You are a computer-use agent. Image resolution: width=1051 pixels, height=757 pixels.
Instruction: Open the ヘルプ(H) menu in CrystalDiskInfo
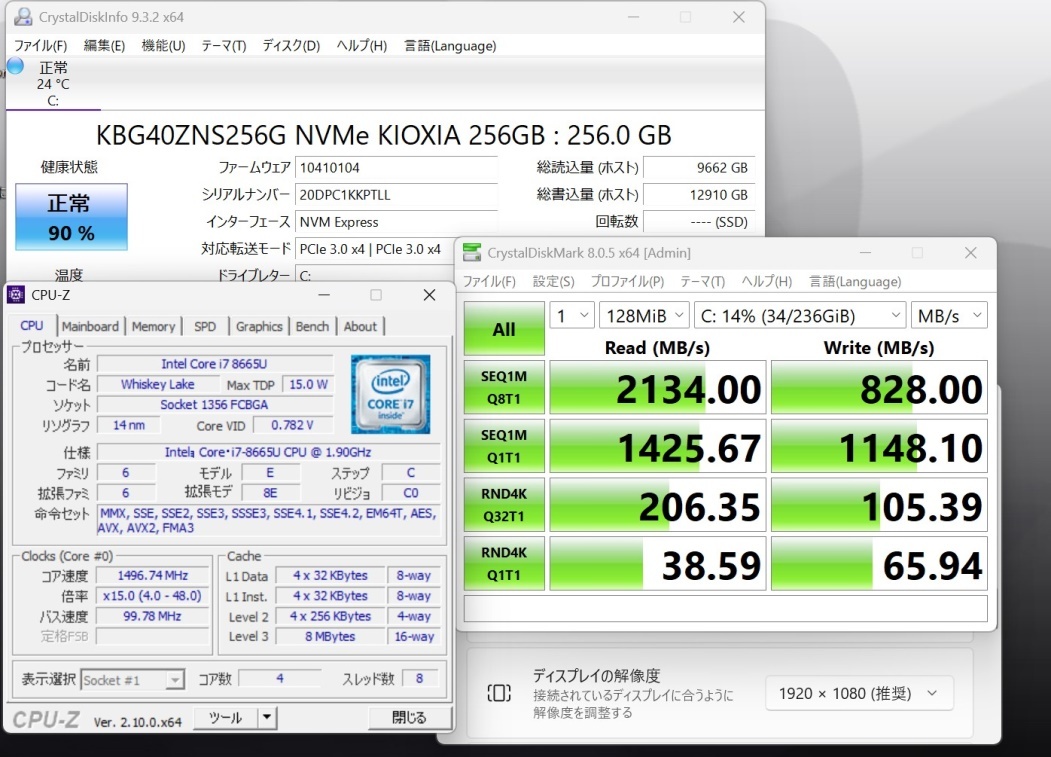tap(361, 46)
